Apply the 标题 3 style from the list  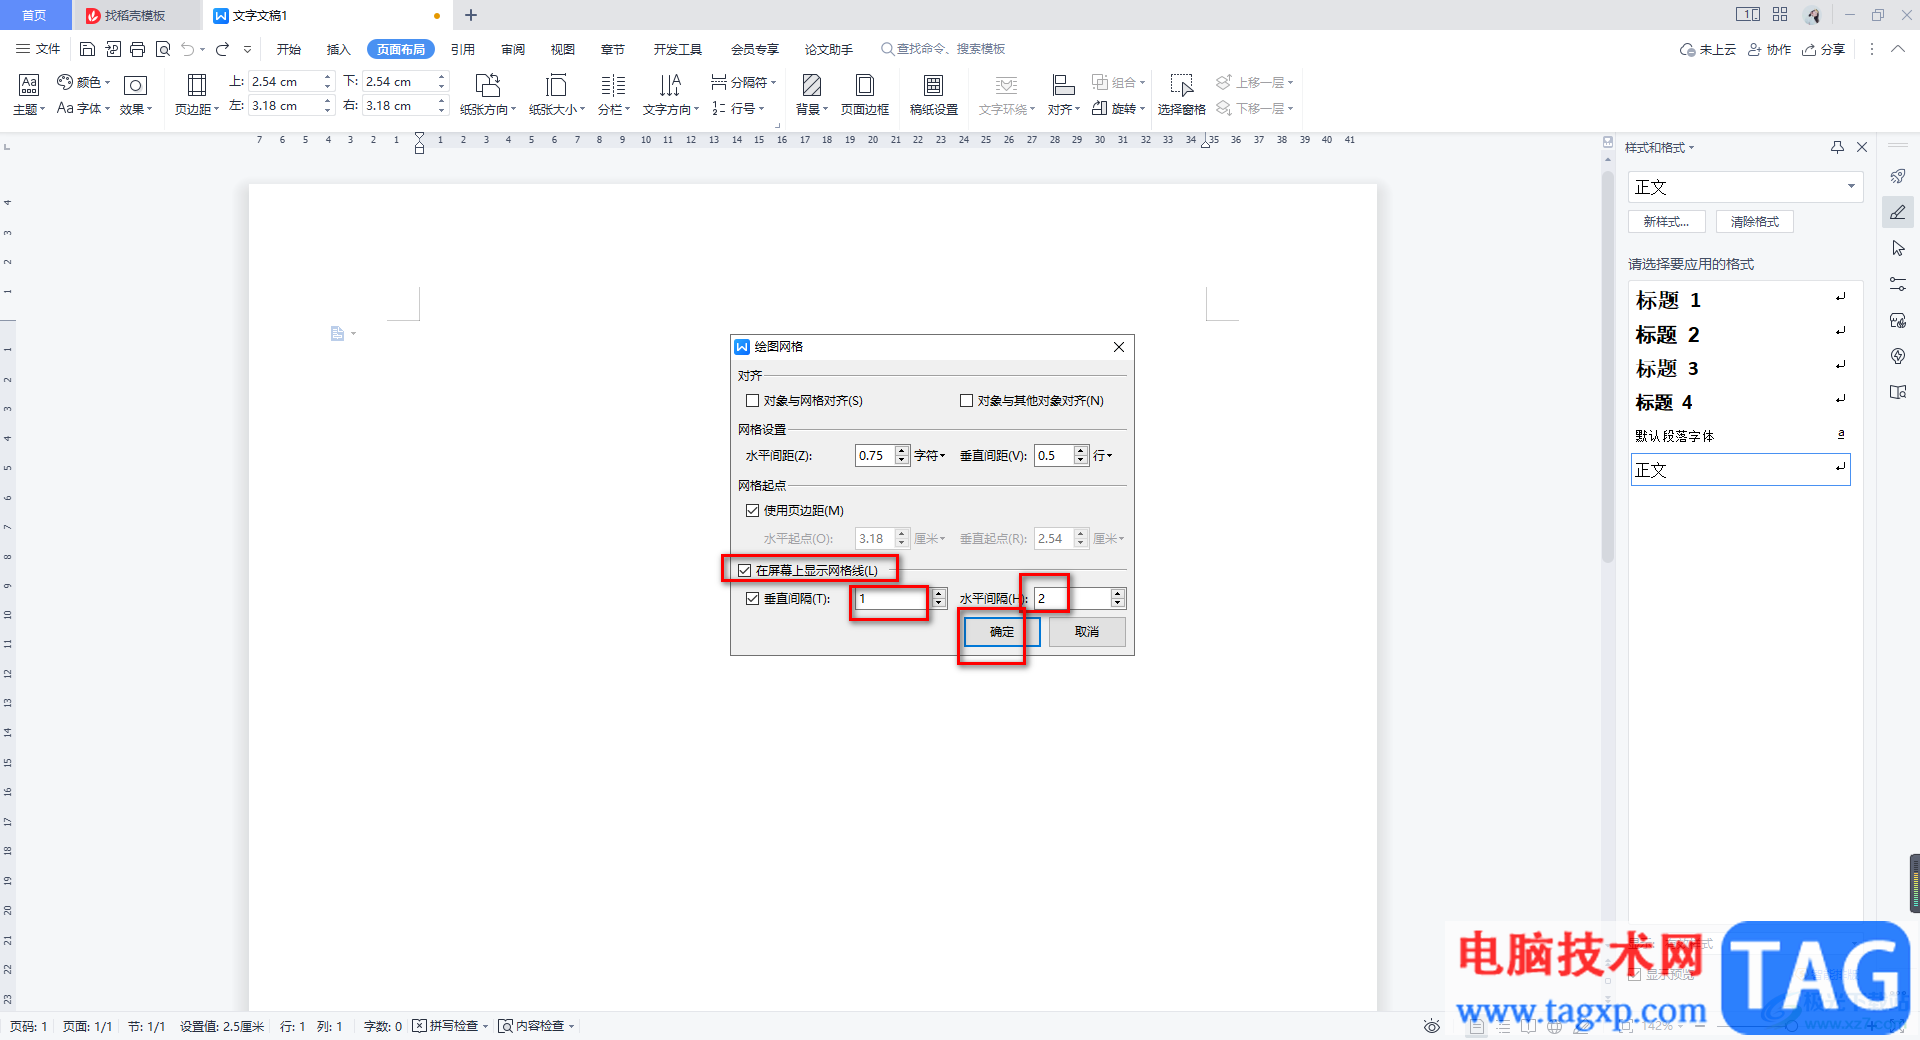point(1740,368)
